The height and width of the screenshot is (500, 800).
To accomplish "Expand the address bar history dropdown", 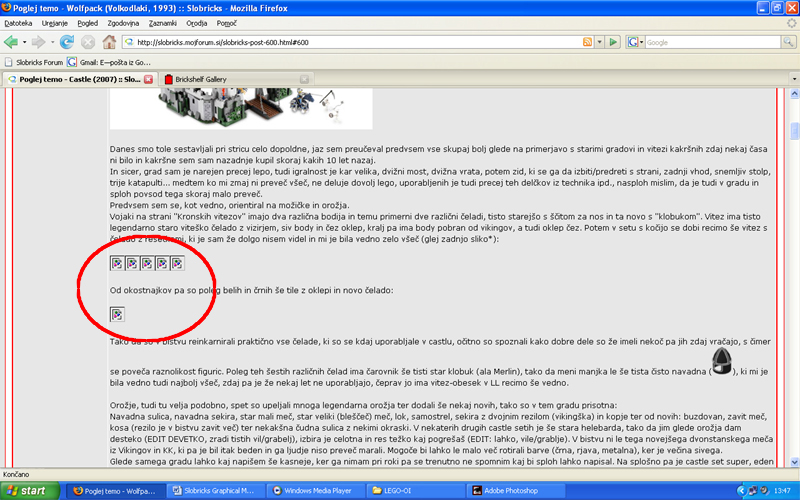I will 599,42.
